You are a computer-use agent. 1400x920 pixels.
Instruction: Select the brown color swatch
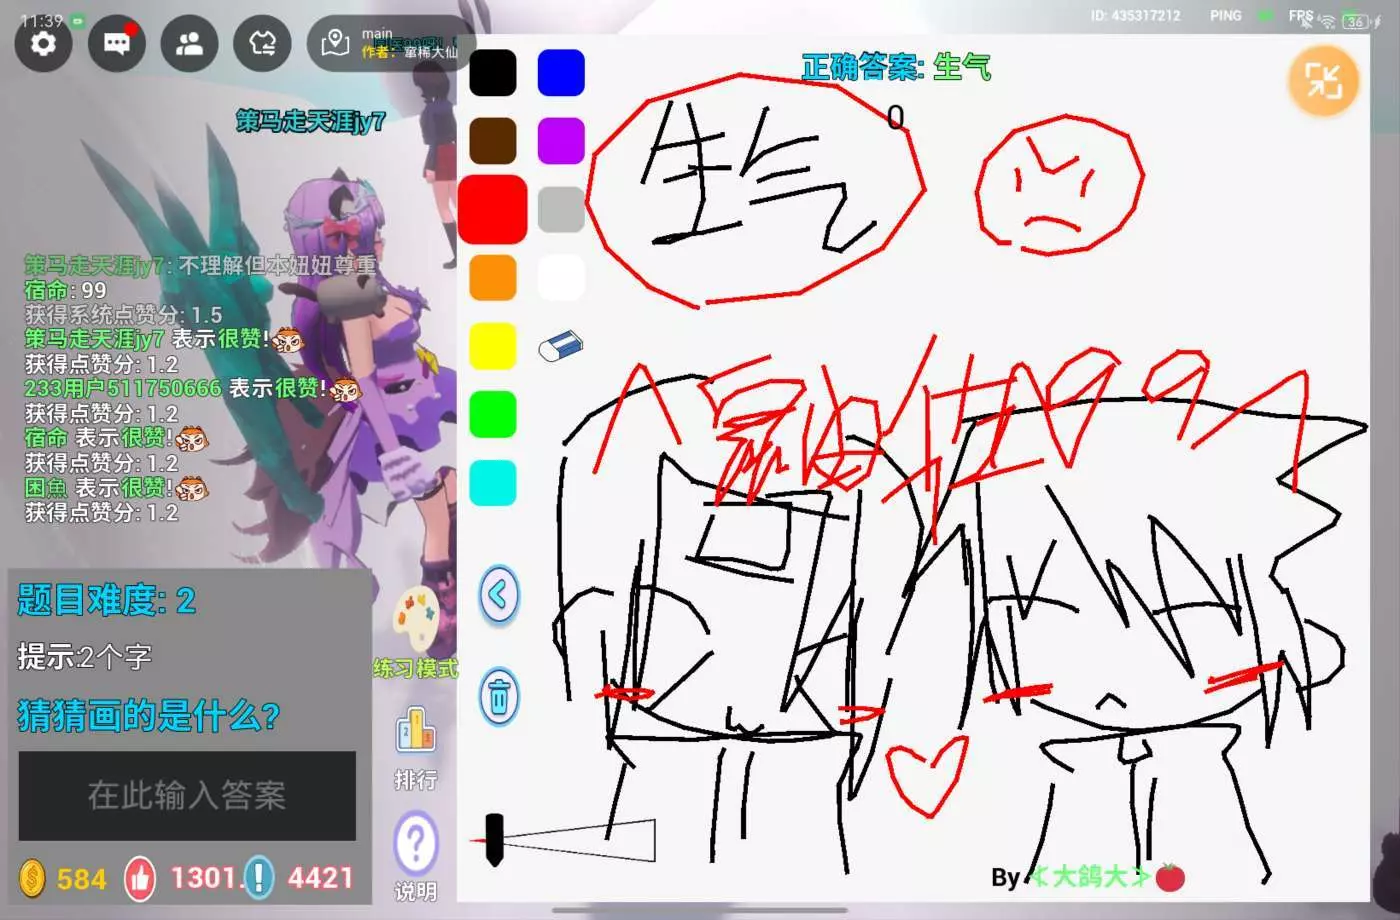point(493,141)
